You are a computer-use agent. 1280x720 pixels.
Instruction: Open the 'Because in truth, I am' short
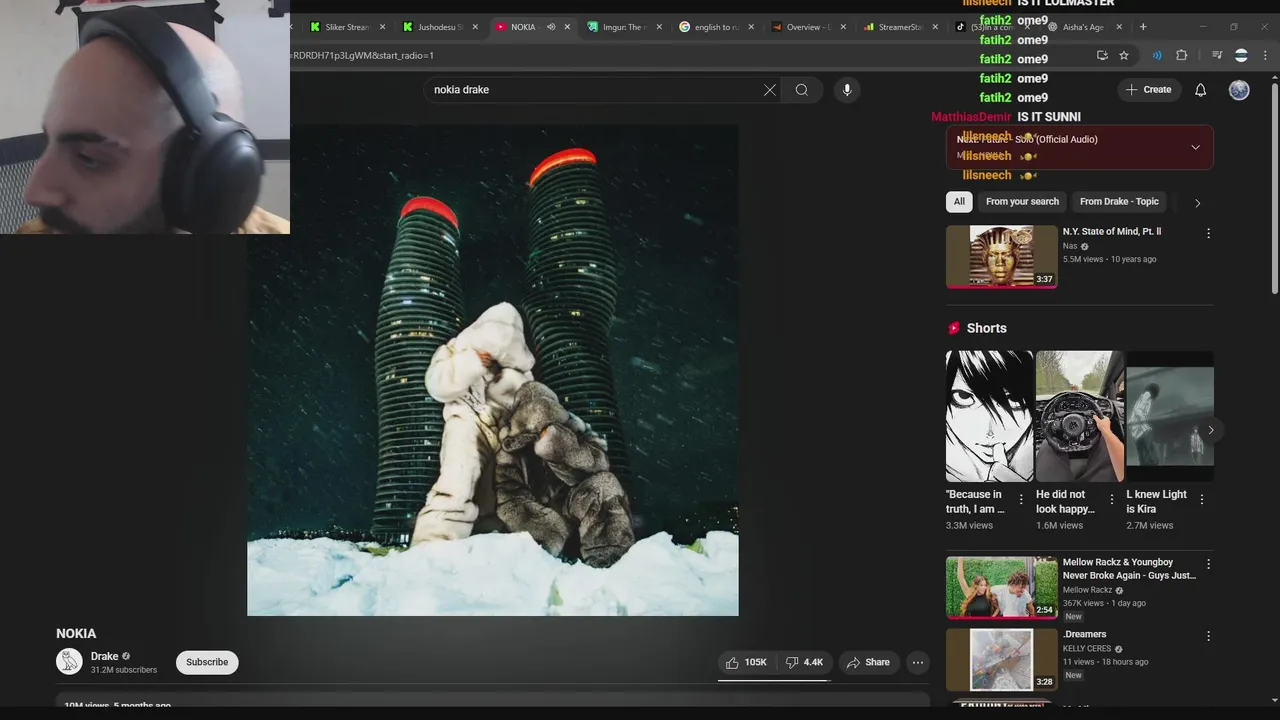pos(989,416)
